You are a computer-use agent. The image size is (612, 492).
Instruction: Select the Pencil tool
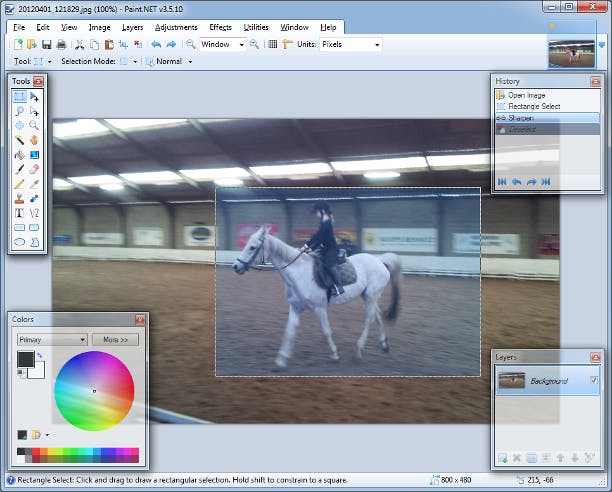(x=20, y=184)
